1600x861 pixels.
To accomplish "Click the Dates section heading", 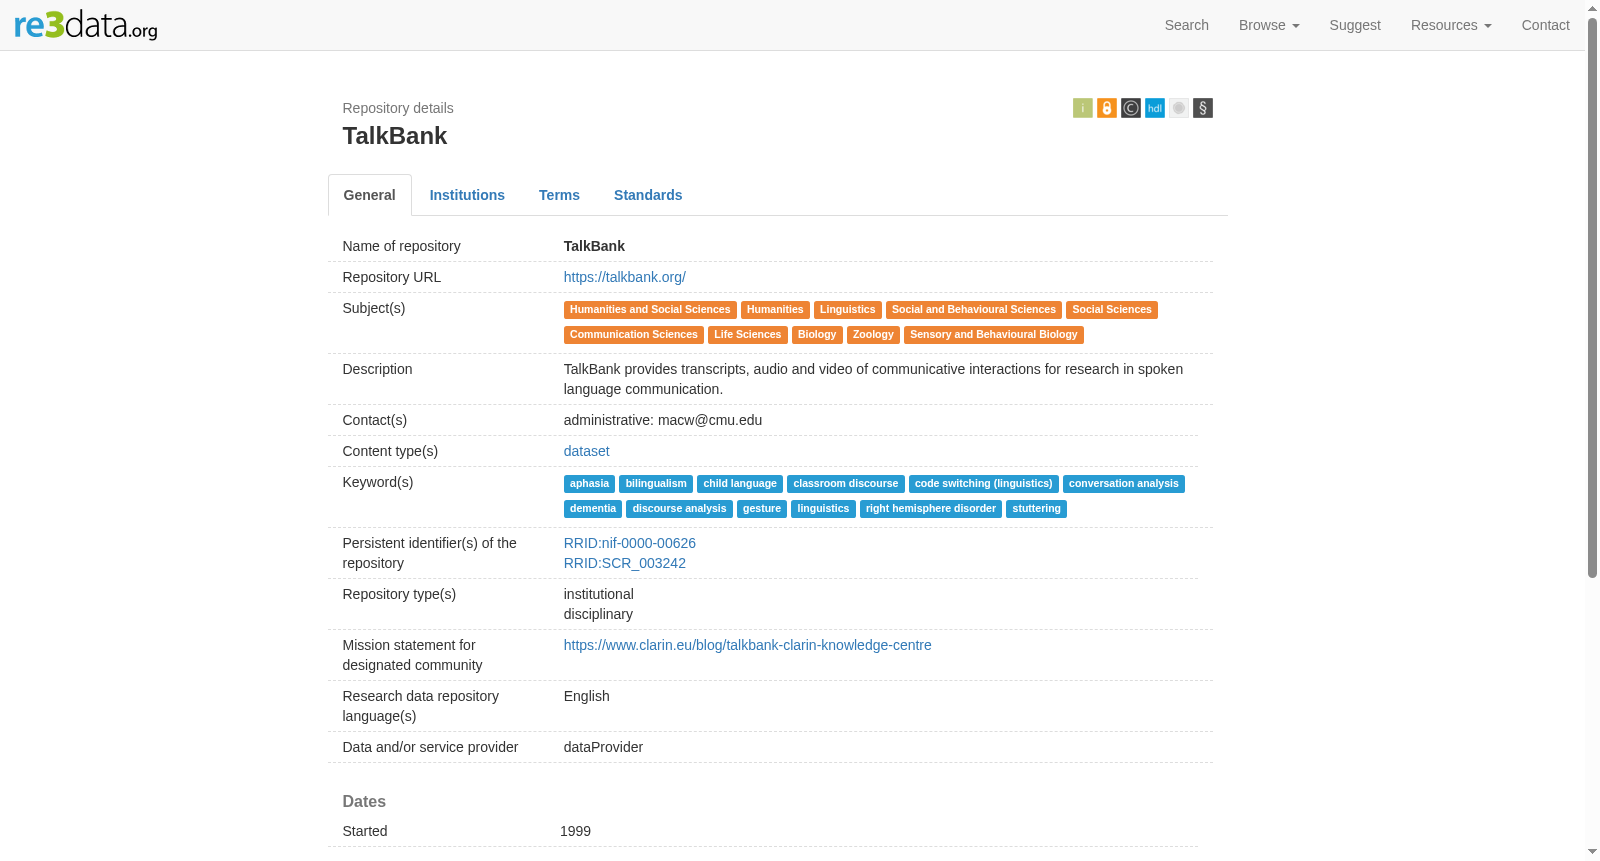I will [364, 801].
